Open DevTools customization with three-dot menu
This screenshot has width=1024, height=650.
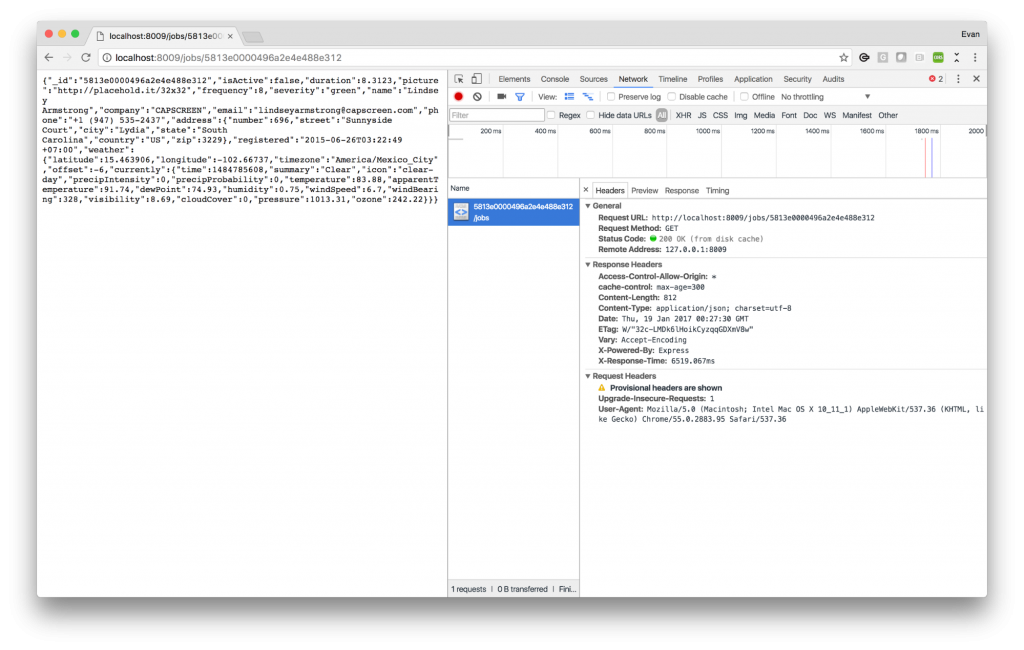[958, 78]
